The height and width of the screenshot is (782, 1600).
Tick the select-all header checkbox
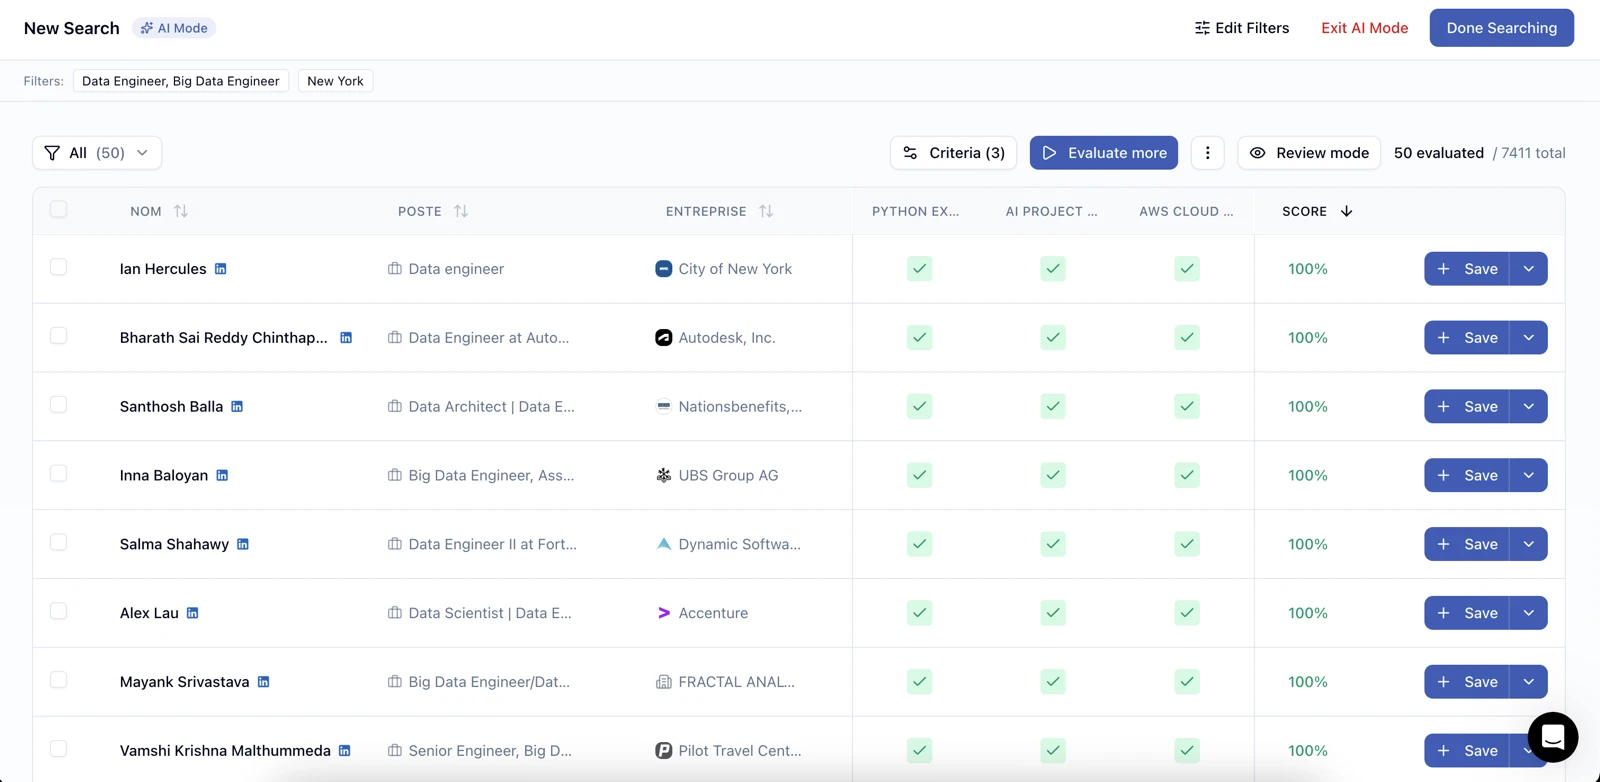(x=59, y=209)
